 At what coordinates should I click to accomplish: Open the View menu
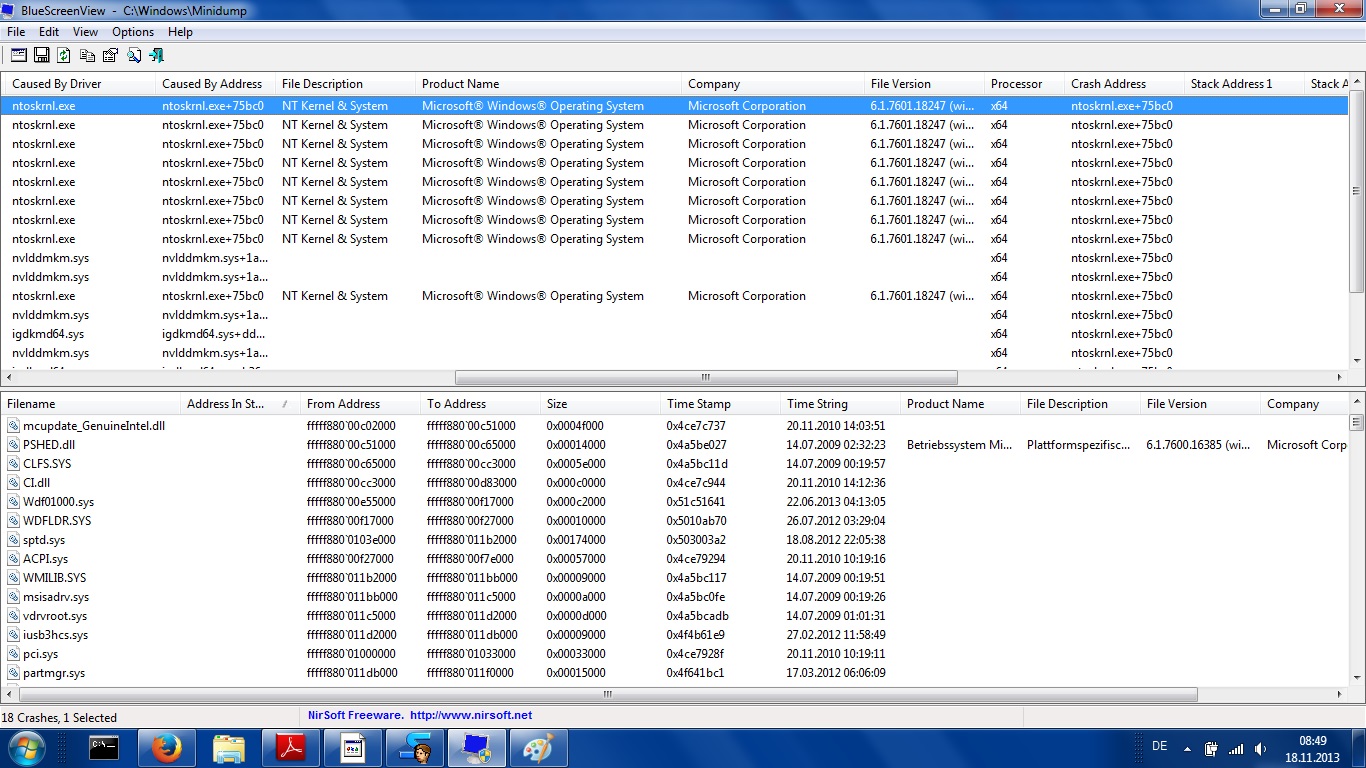click(x=85, y=32)
